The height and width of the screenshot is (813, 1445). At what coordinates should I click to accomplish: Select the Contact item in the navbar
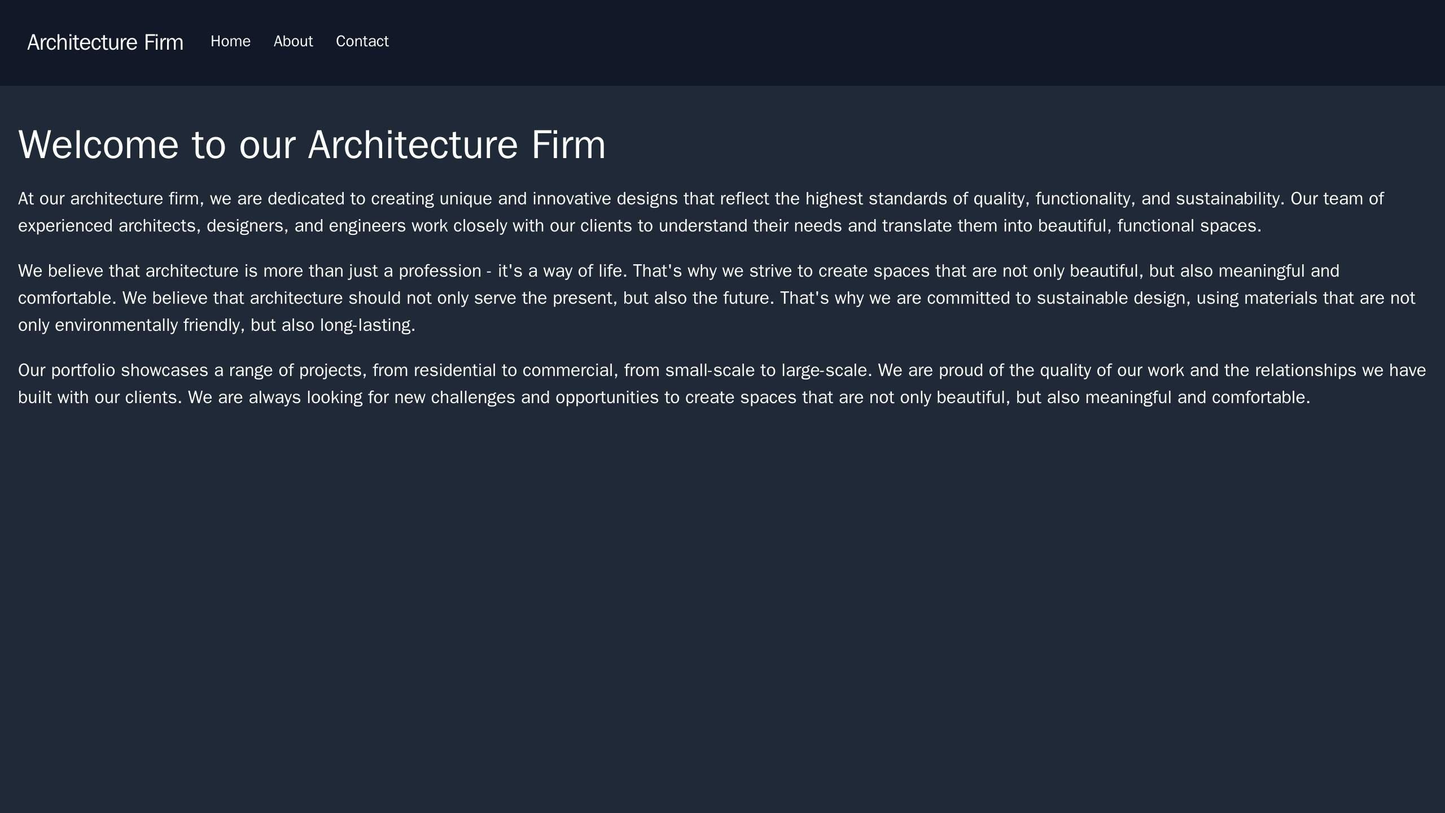pos(363,41)
